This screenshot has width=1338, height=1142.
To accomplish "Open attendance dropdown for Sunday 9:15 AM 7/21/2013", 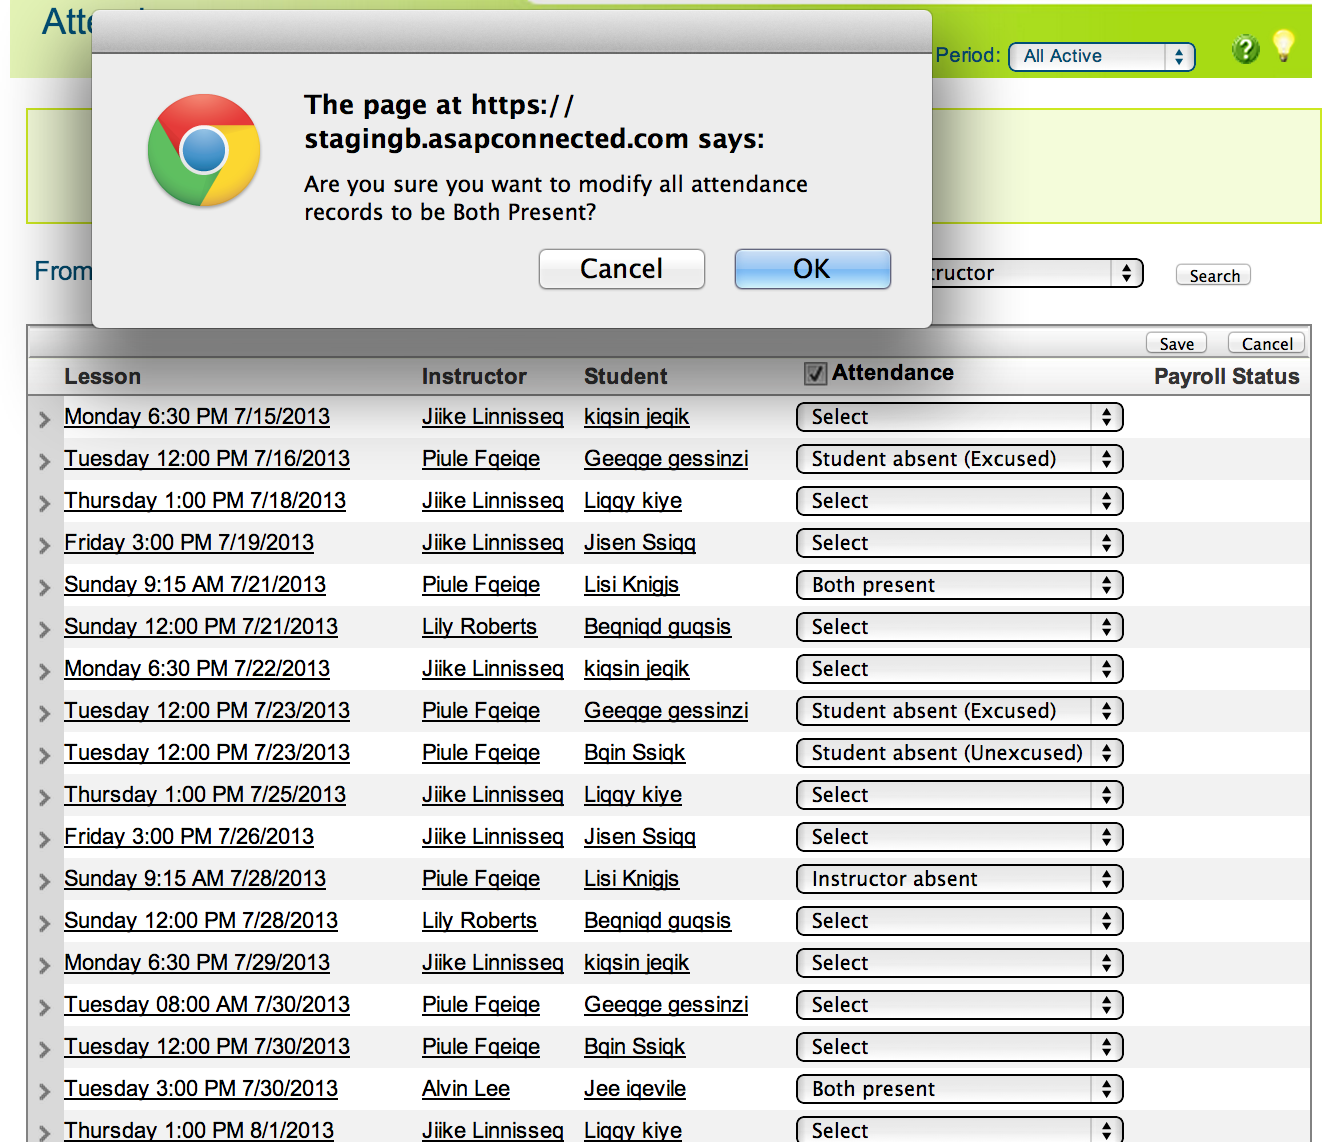I will [x=960, y=585].
